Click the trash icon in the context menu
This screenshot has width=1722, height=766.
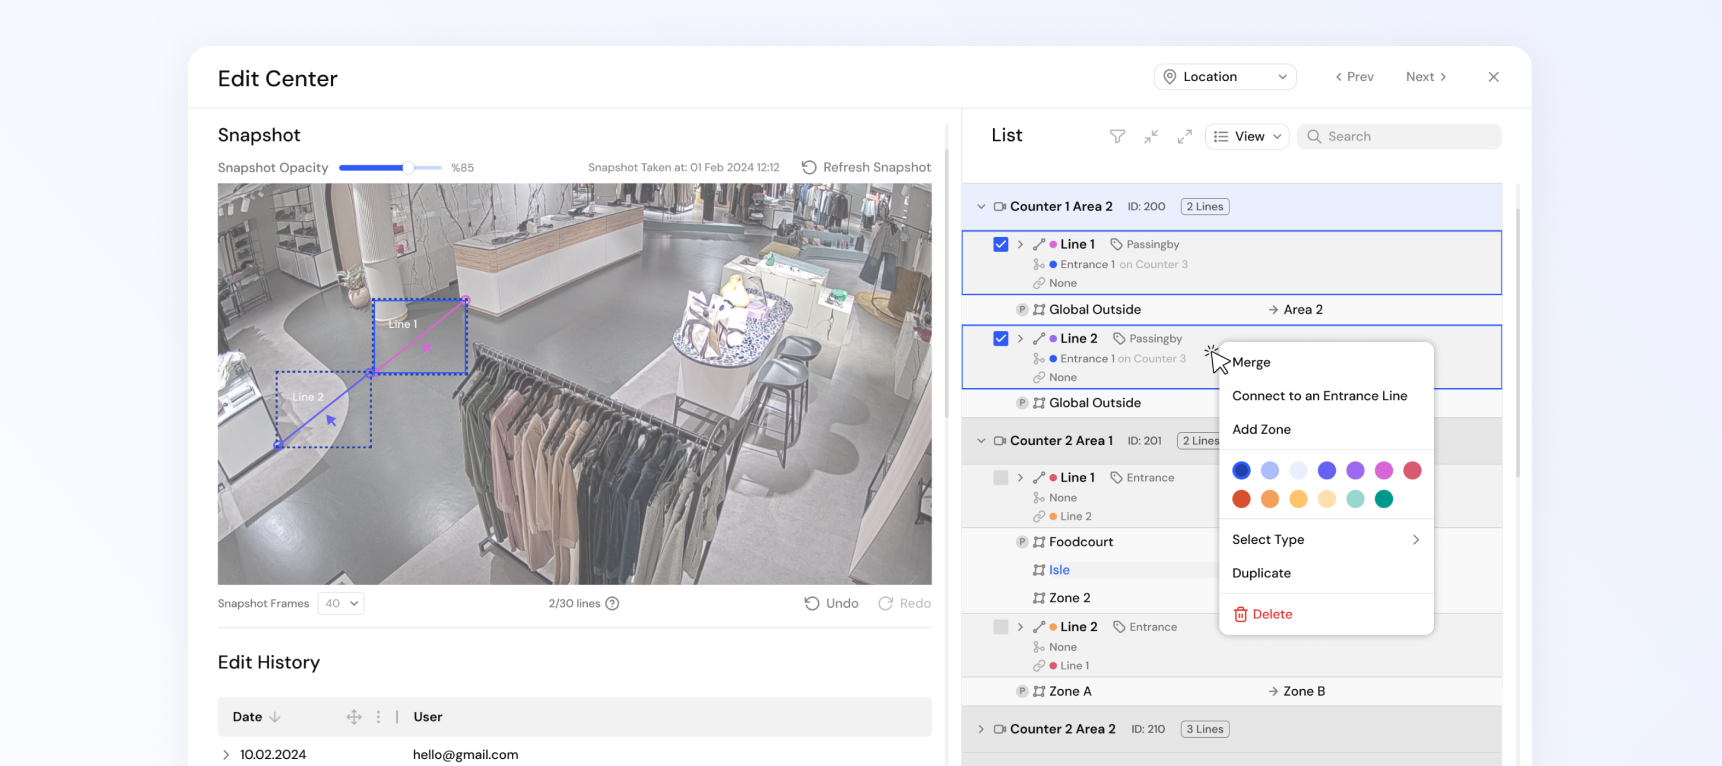coord(1240,615)
